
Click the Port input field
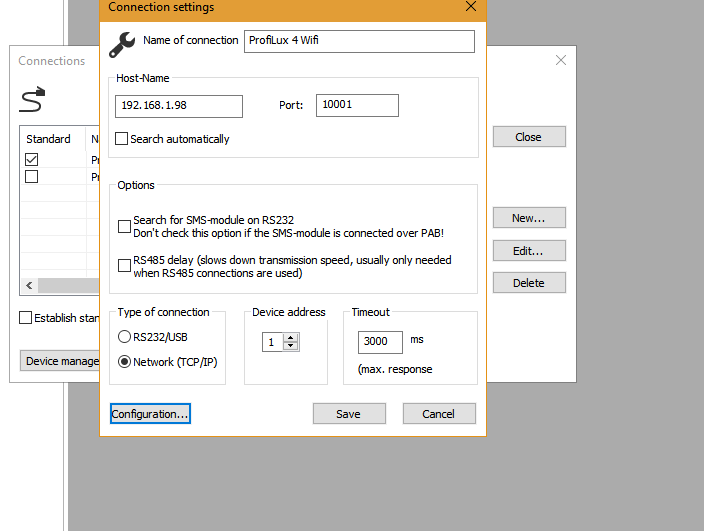357,105
